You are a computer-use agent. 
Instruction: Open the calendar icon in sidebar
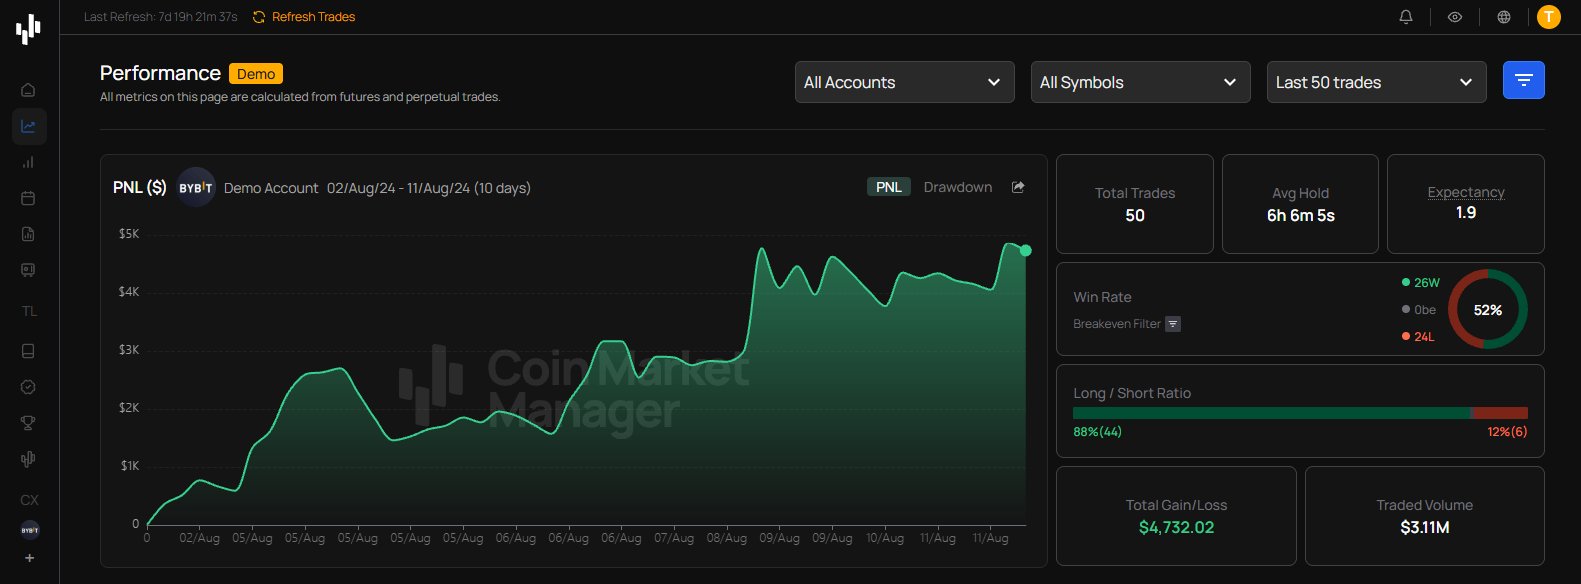28,198
